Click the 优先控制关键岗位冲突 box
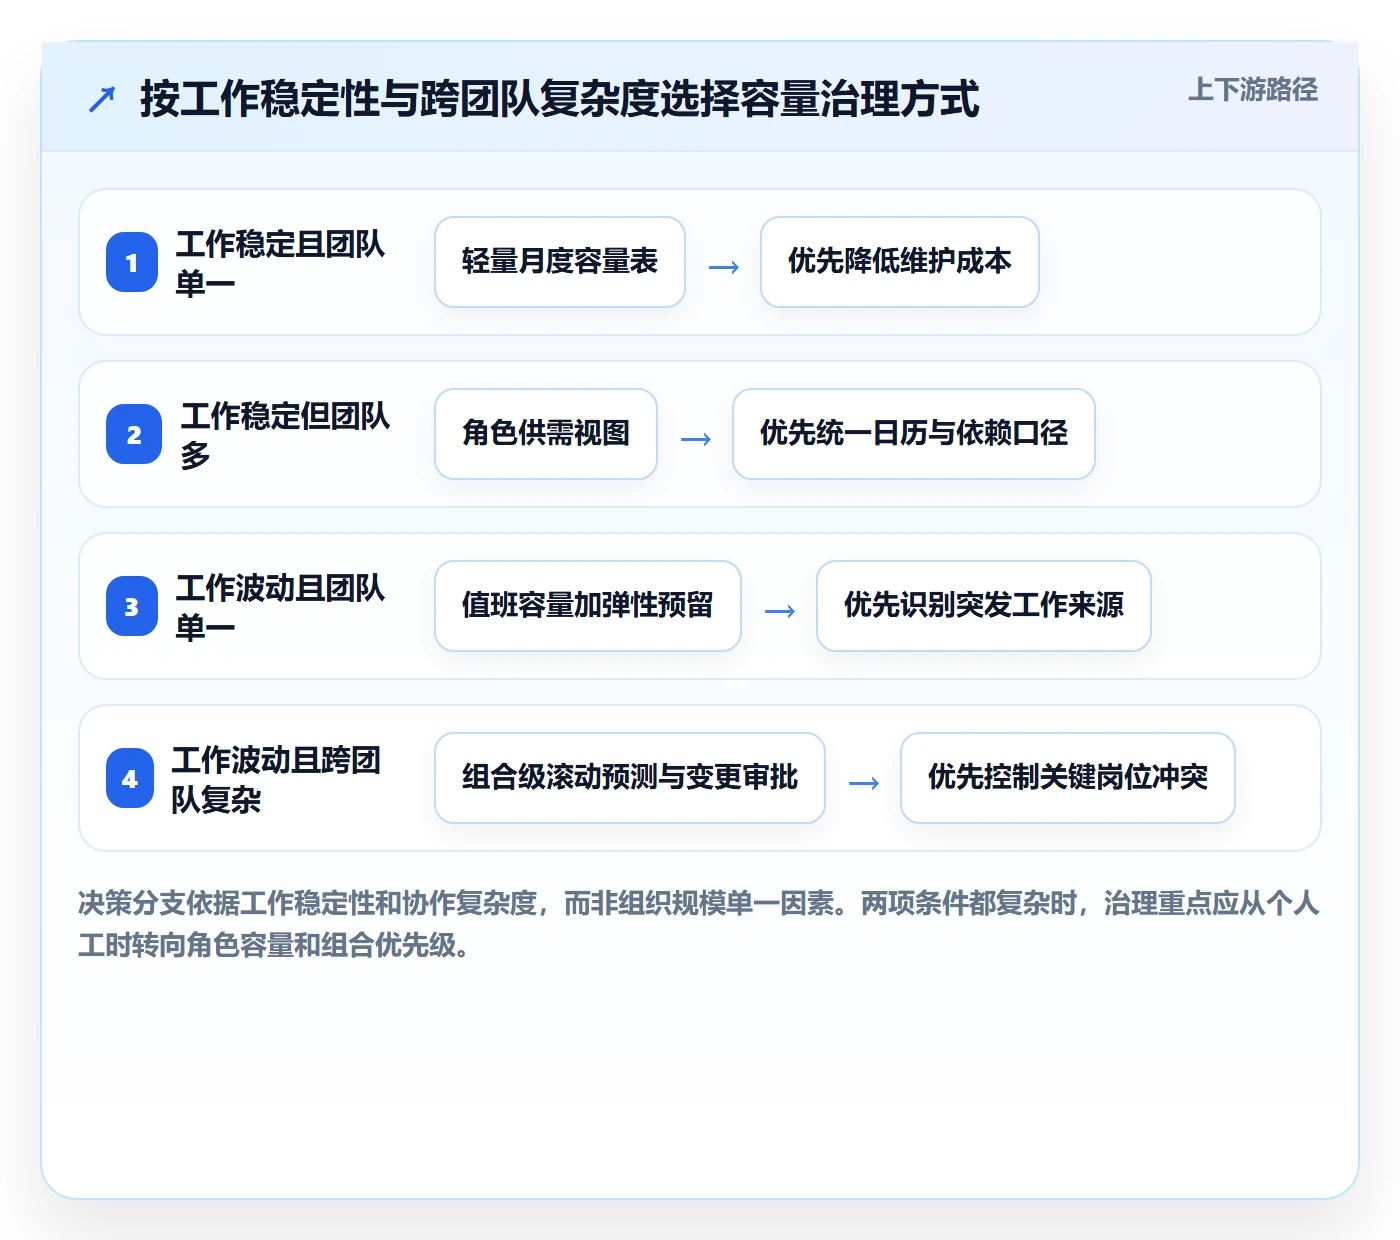Image resolution: width=1400 pixels, height=1240 pixels. [1068, 778]
